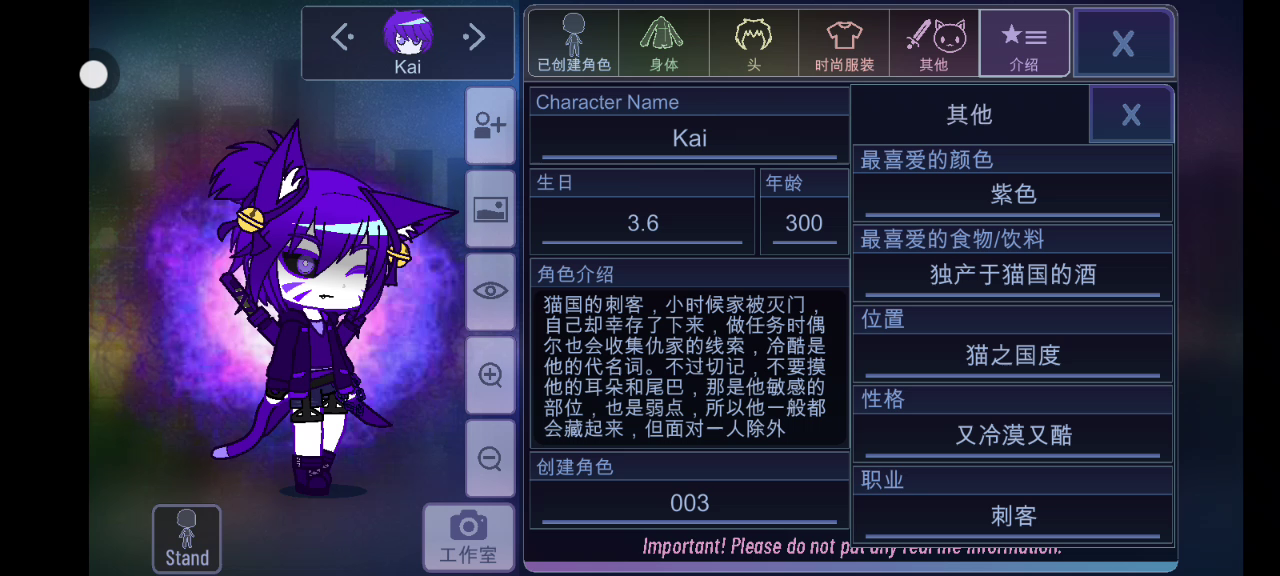Click the add character icon

click(490, 125)
